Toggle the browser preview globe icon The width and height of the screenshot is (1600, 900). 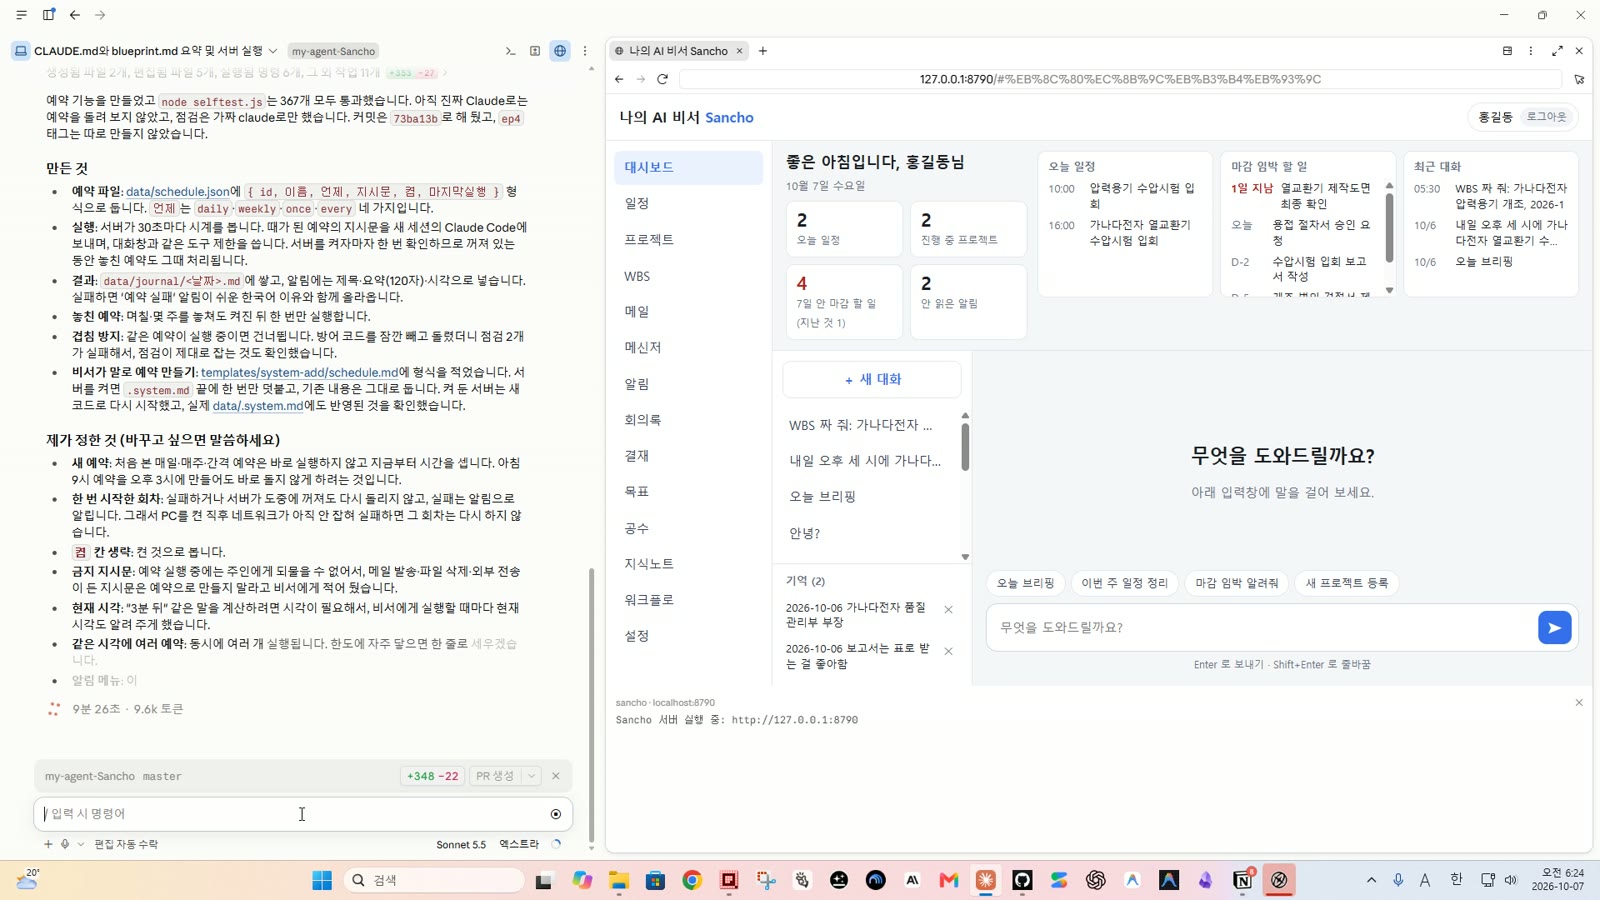(560, 51)
